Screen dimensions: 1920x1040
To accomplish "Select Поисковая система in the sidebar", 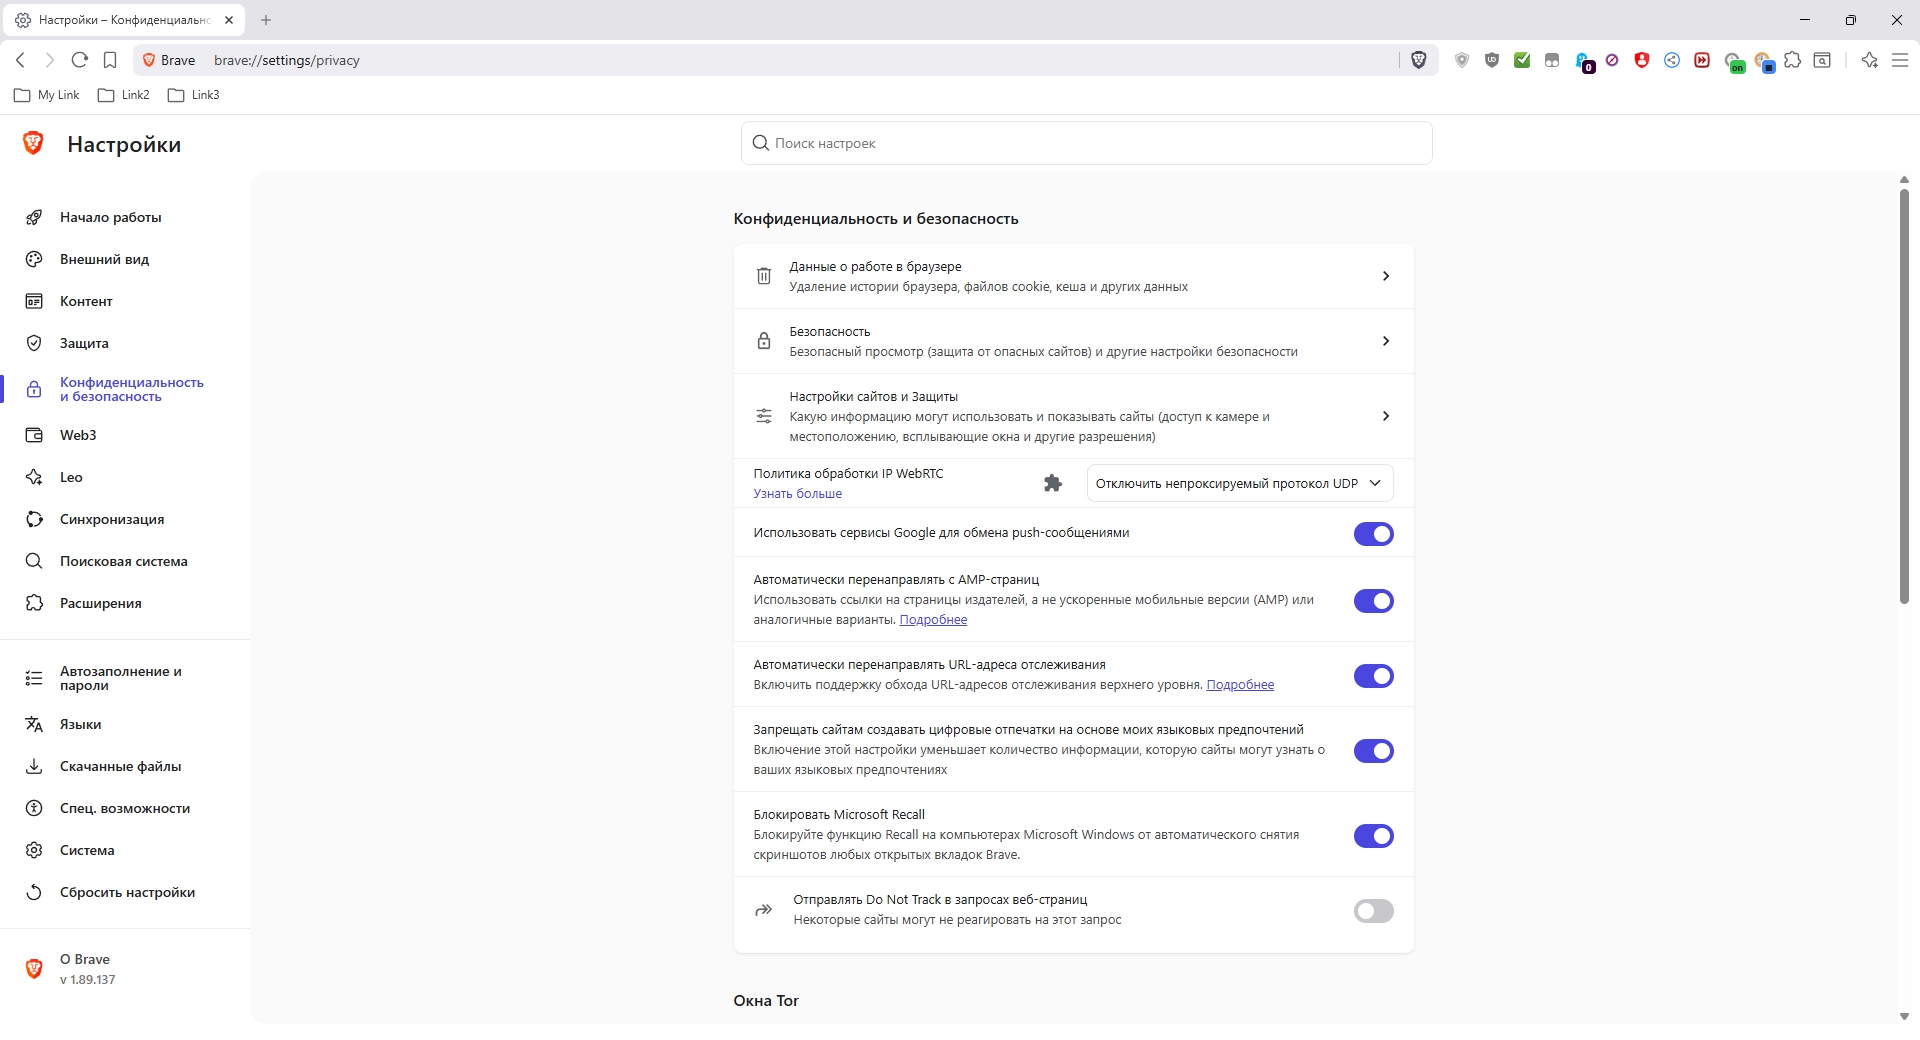I will coord(123,561).
